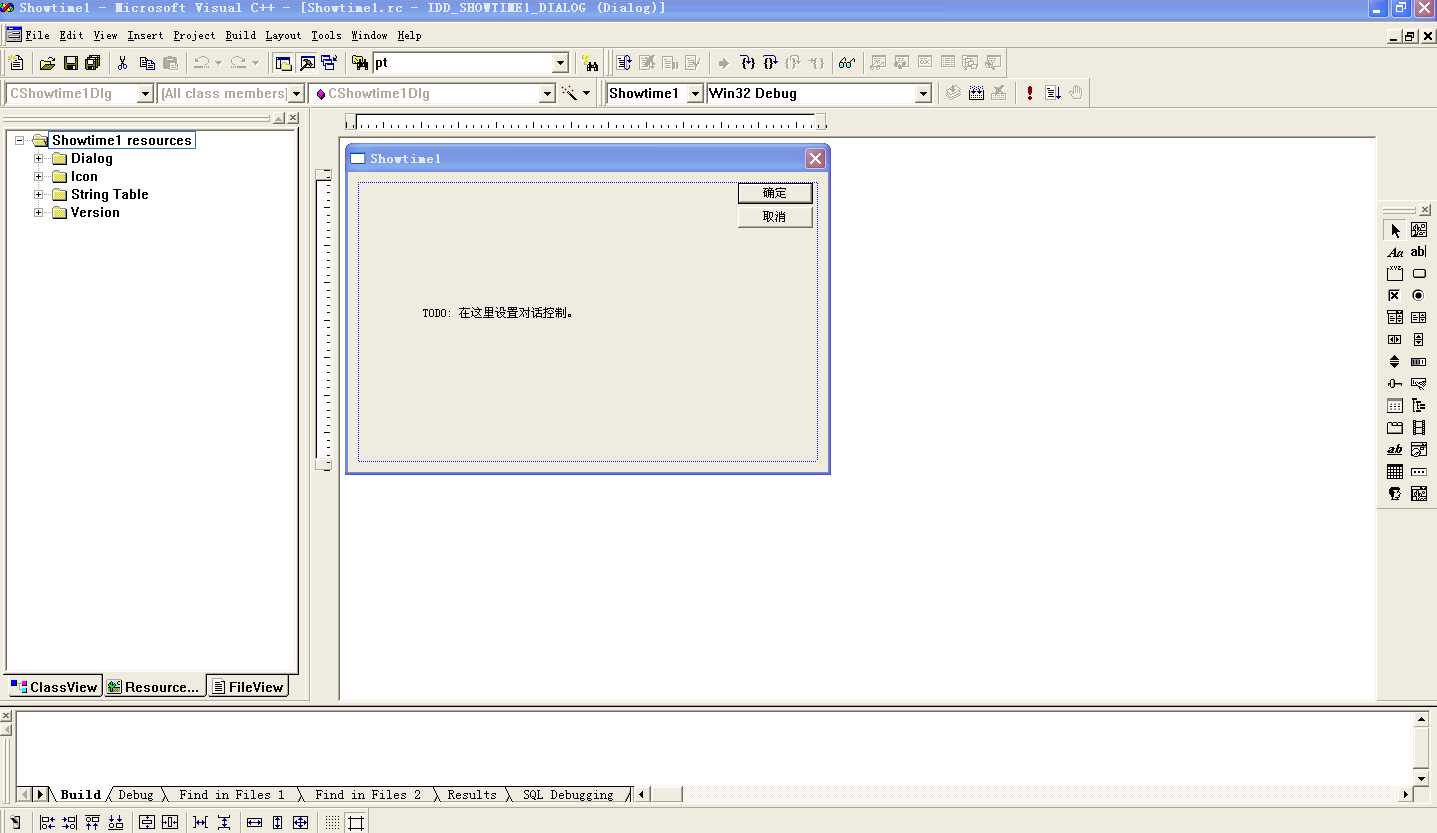The image size is (1437, 833).
Task: Open the Showtime1 active project dropdown
Action: (695, 93)
